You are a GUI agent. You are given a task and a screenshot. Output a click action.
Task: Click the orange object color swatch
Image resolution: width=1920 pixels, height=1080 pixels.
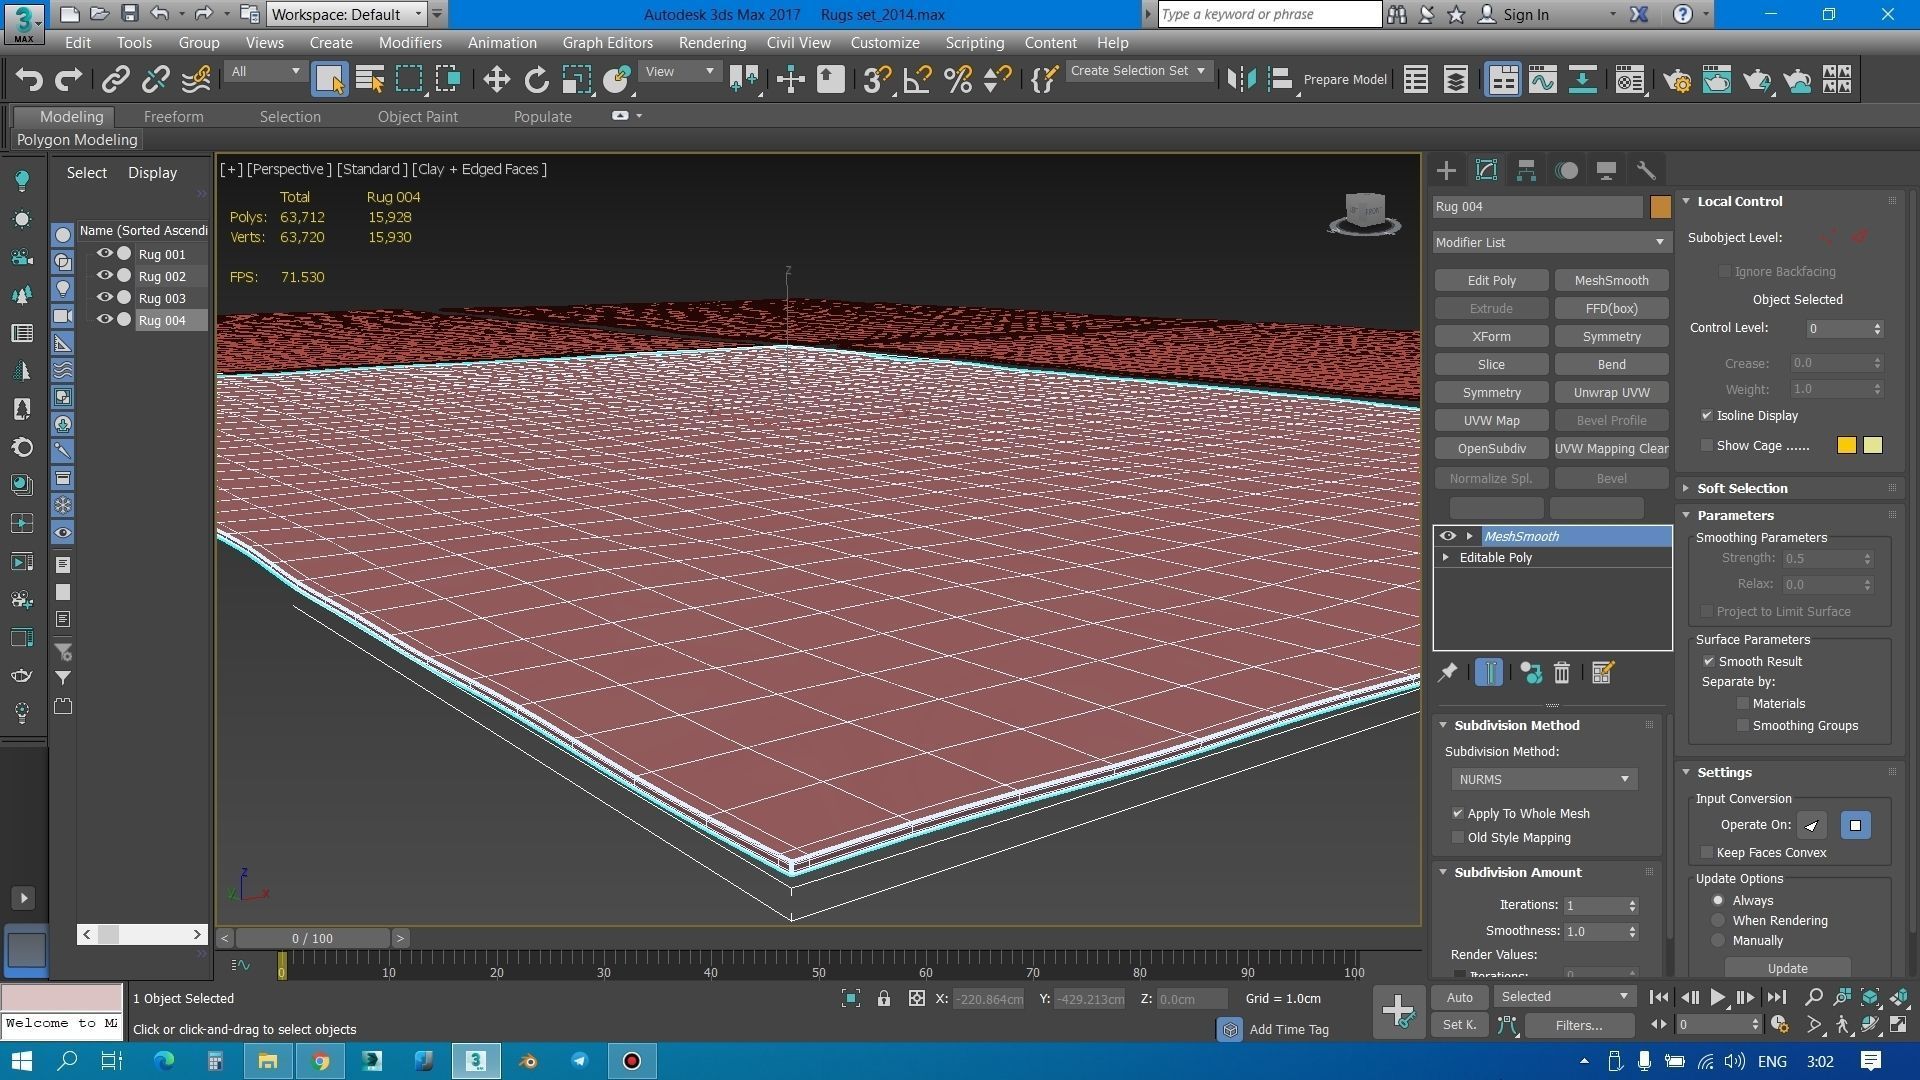[x=1660, y=207]
